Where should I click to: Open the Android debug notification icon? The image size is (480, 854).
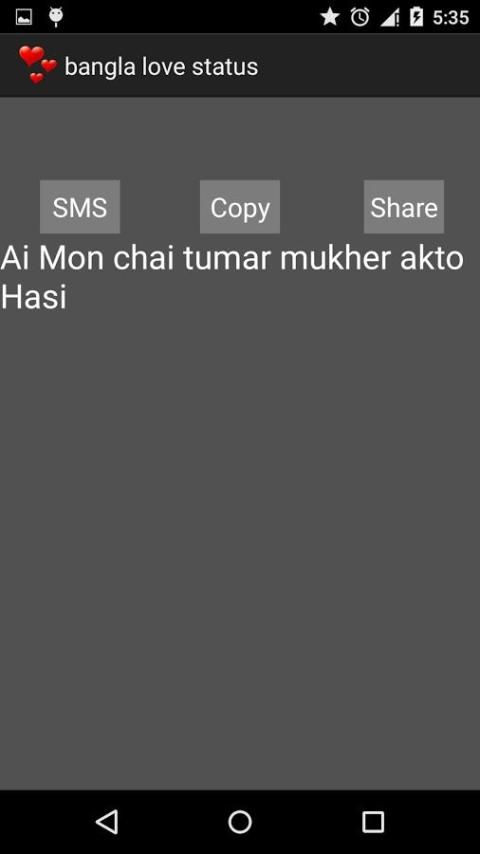tap(56, 17)
